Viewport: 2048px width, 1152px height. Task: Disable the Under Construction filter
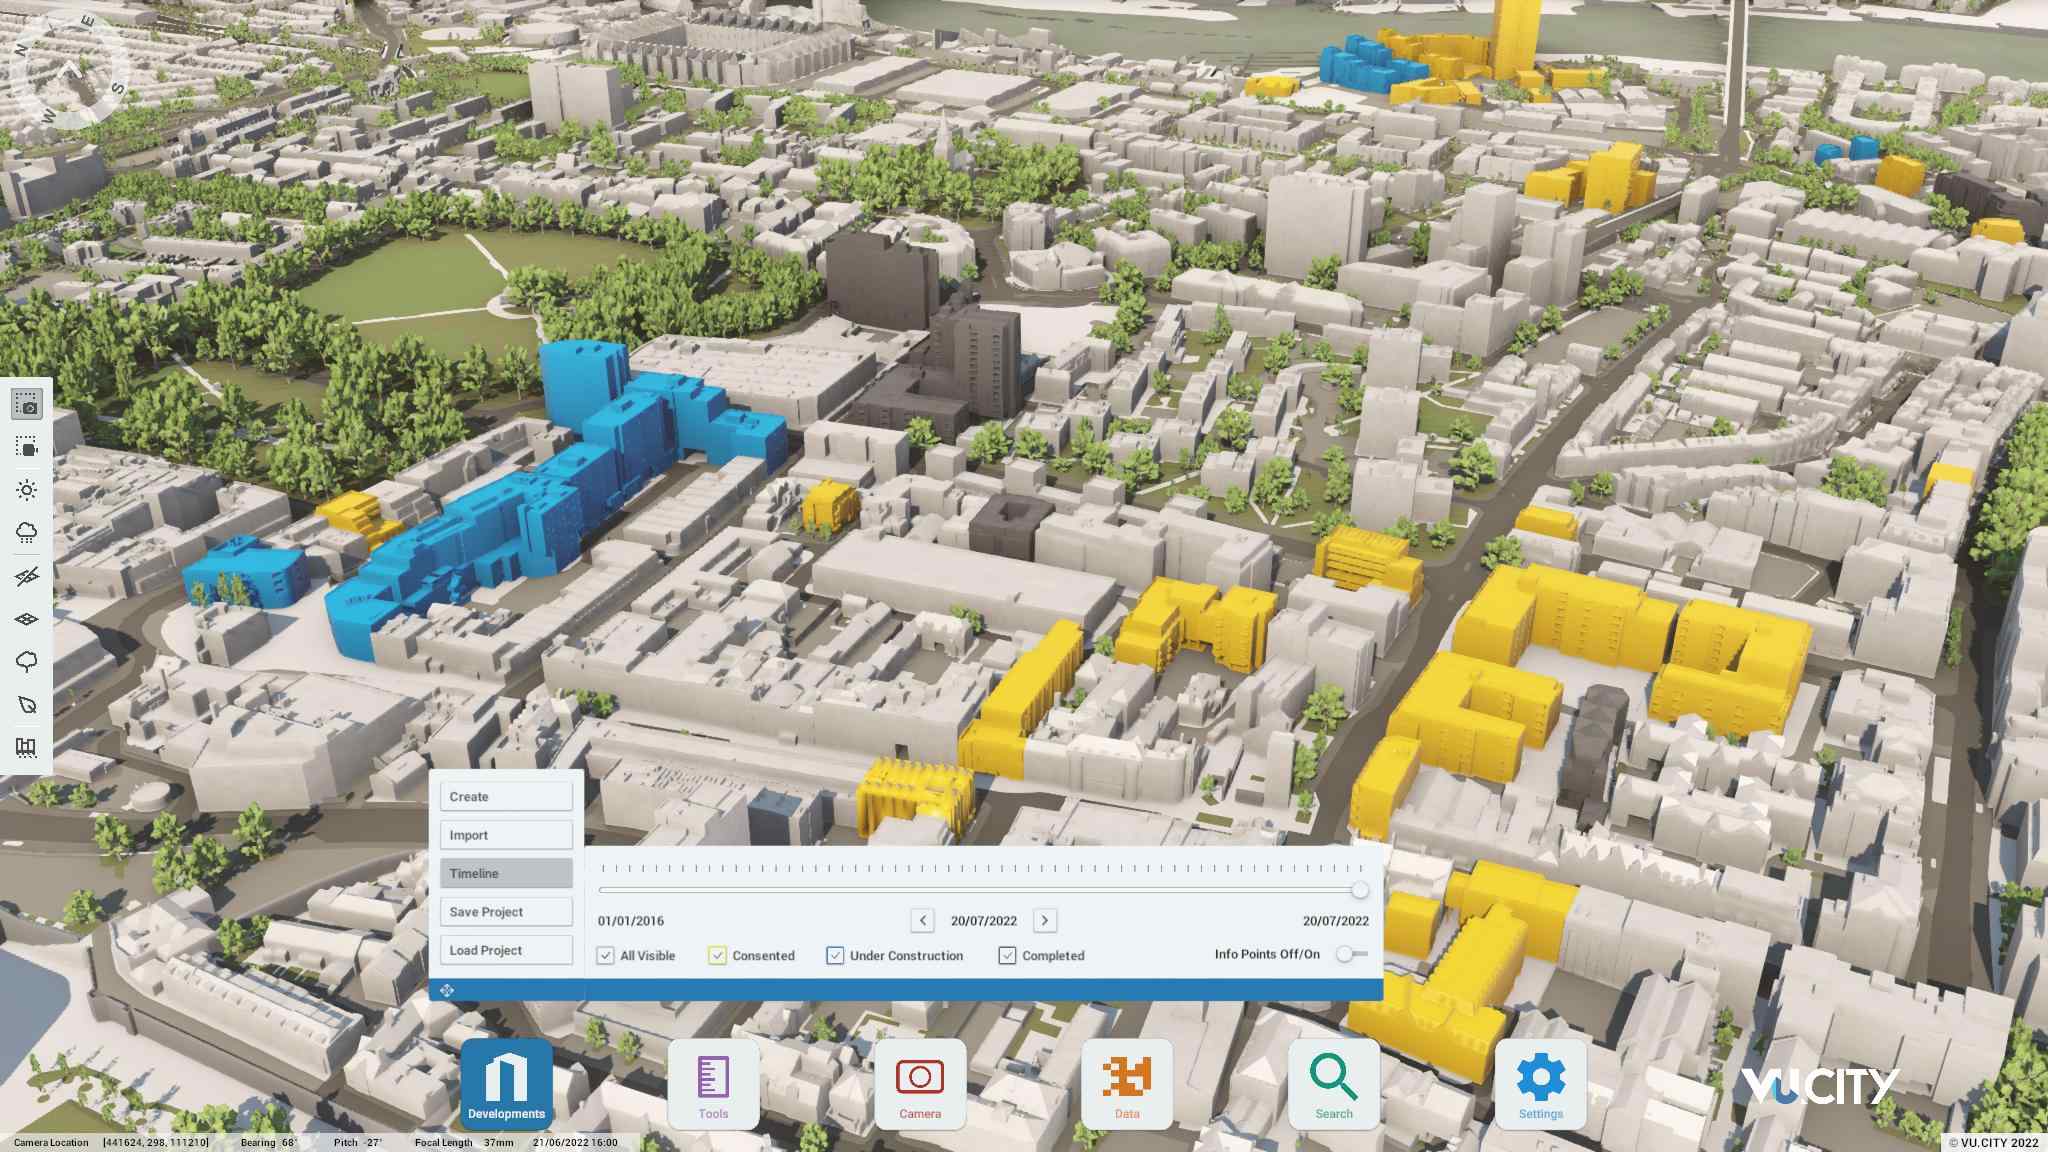point(835,955)
